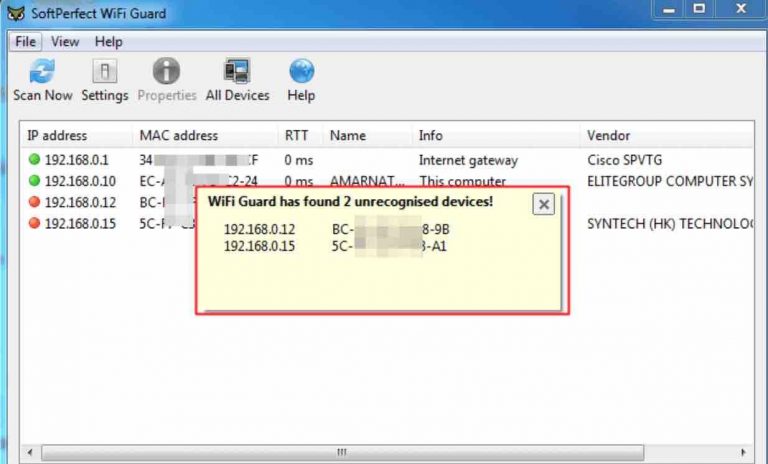The width and height of the screenshot is (768, 464).
Task: Open the View menu
Action: 65,42
